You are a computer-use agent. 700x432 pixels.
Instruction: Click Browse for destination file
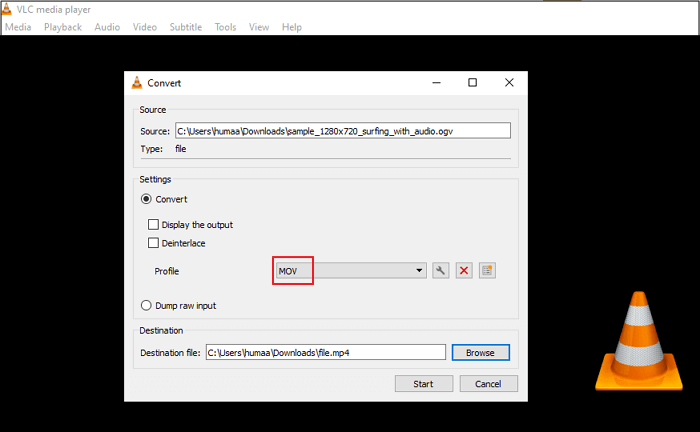480,352
